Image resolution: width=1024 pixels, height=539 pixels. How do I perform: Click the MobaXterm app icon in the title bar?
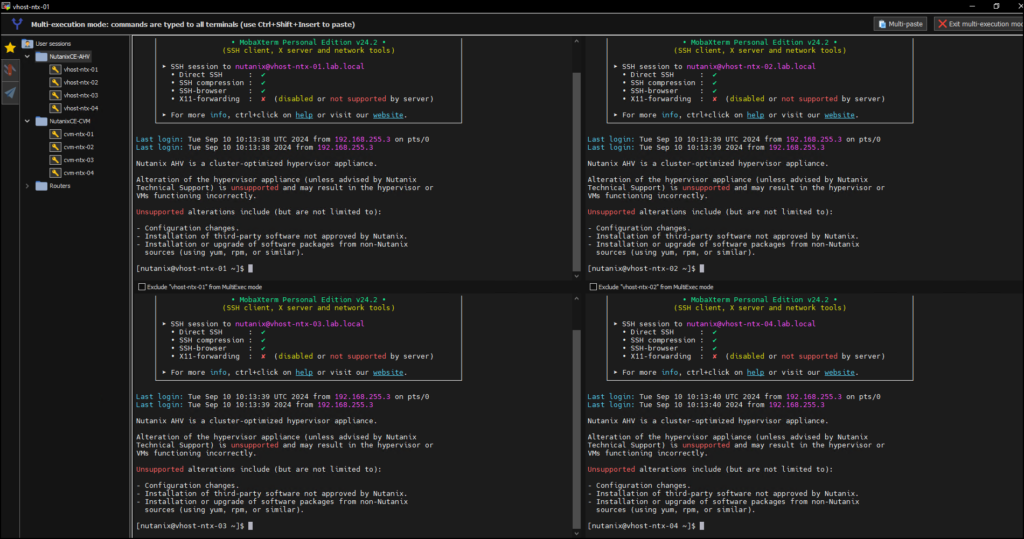[6, 6]
